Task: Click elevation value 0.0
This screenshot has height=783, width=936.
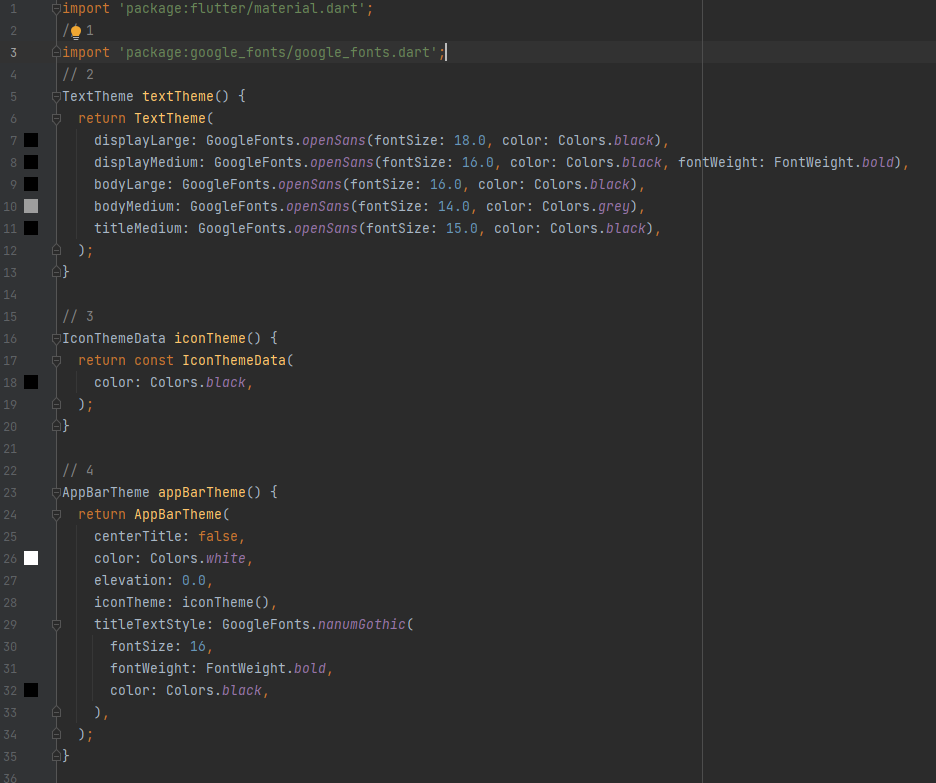Action: coord(193,580)
